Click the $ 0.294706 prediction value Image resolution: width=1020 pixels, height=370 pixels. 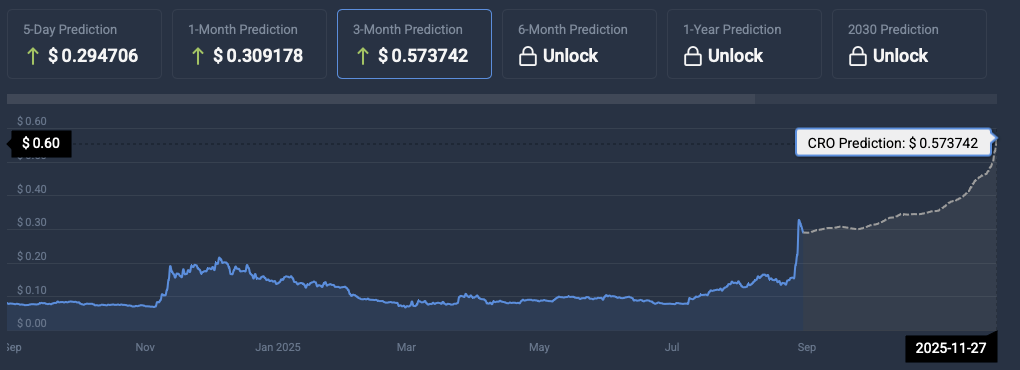tap(93, 57)
